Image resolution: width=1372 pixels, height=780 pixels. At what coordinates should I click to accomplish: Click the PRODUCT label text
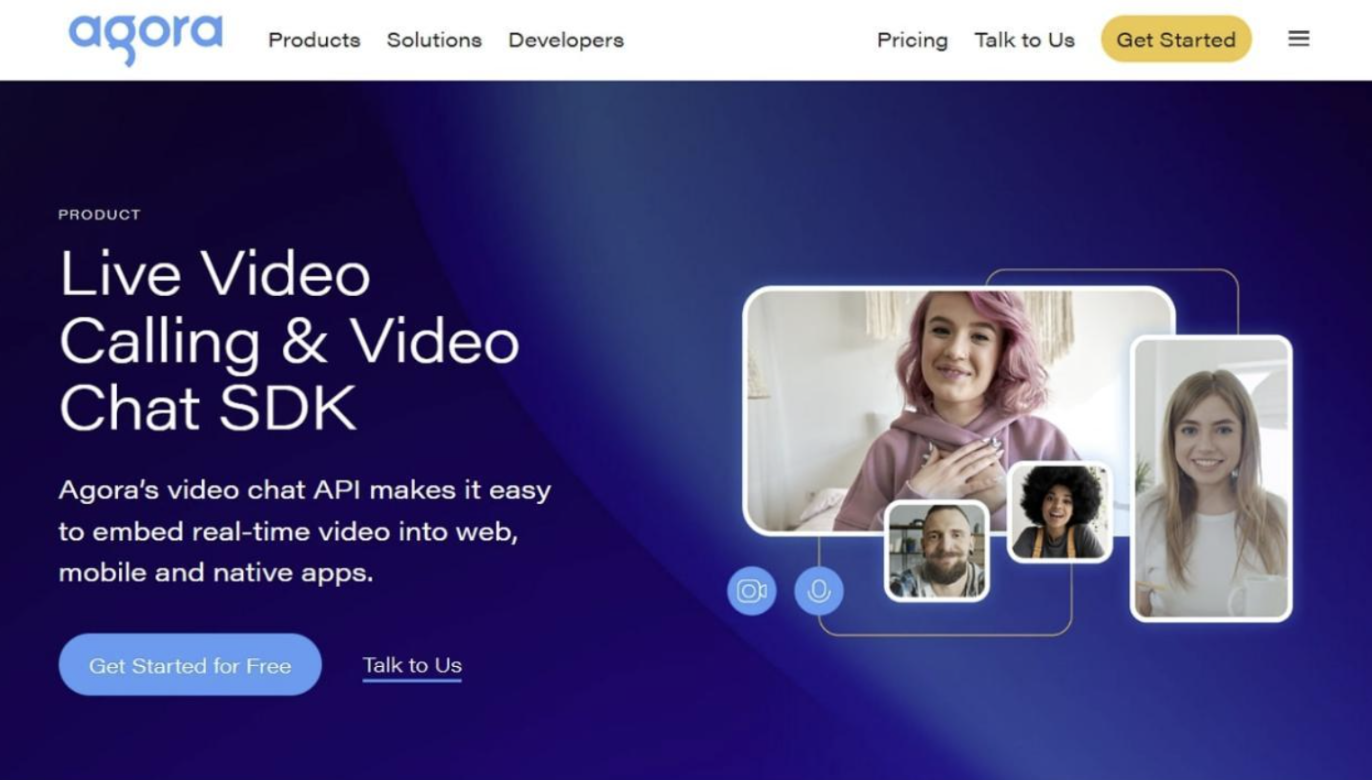99,214
